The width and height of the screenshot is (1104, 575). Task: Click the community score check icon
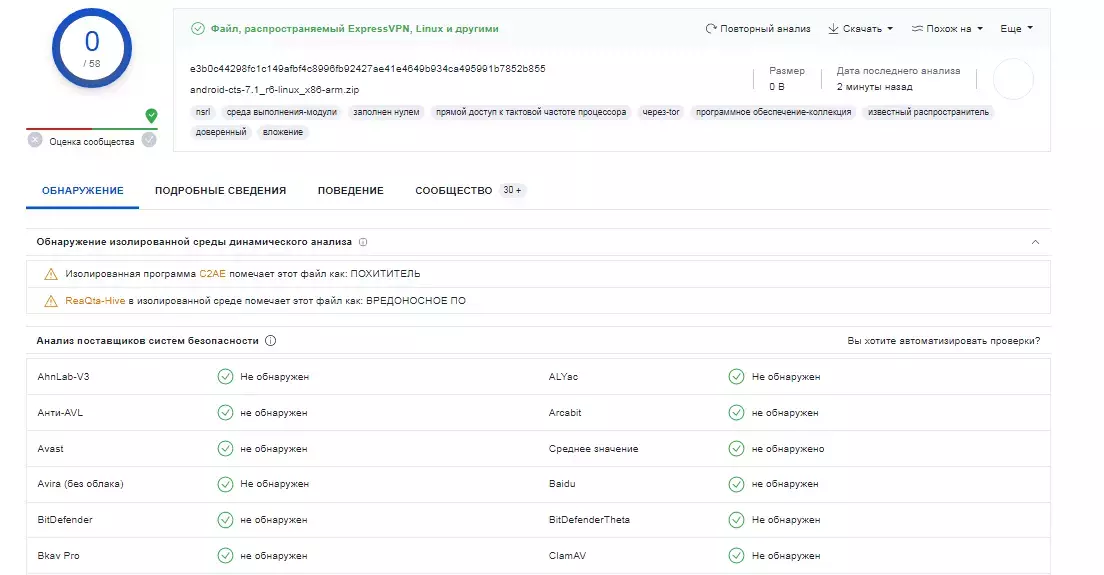(x=149, y=140)
